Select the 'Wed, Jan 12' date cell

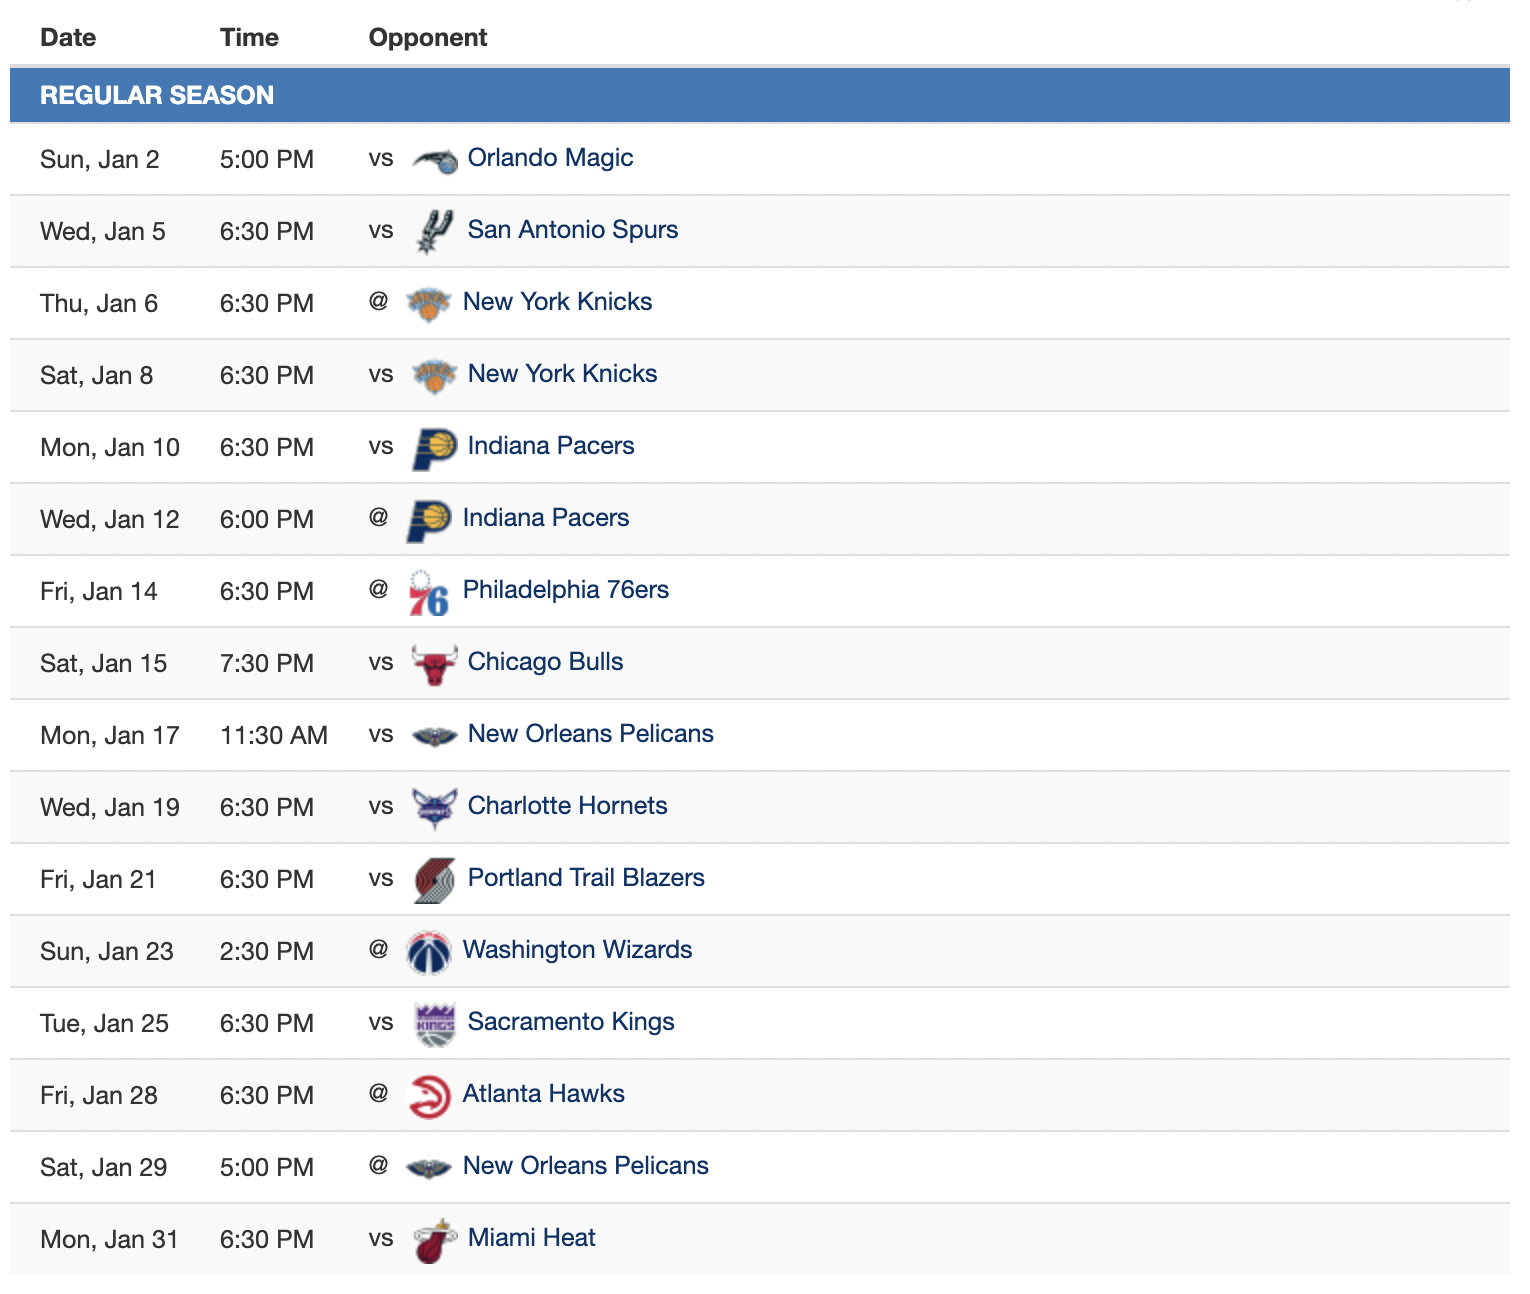pyautogui.click(x=110, y=520)
